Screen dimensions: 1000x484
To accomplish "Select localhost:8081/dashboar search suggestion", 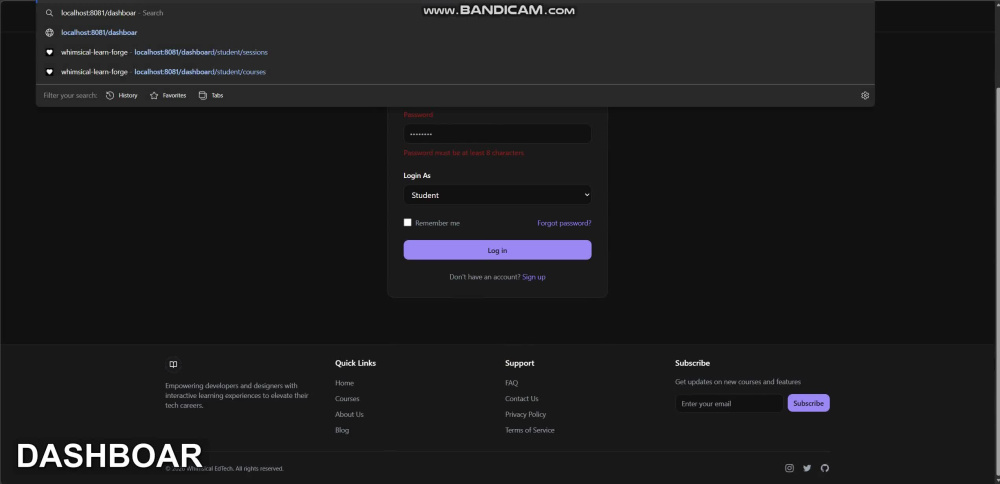I will click(x=455, y=13).
